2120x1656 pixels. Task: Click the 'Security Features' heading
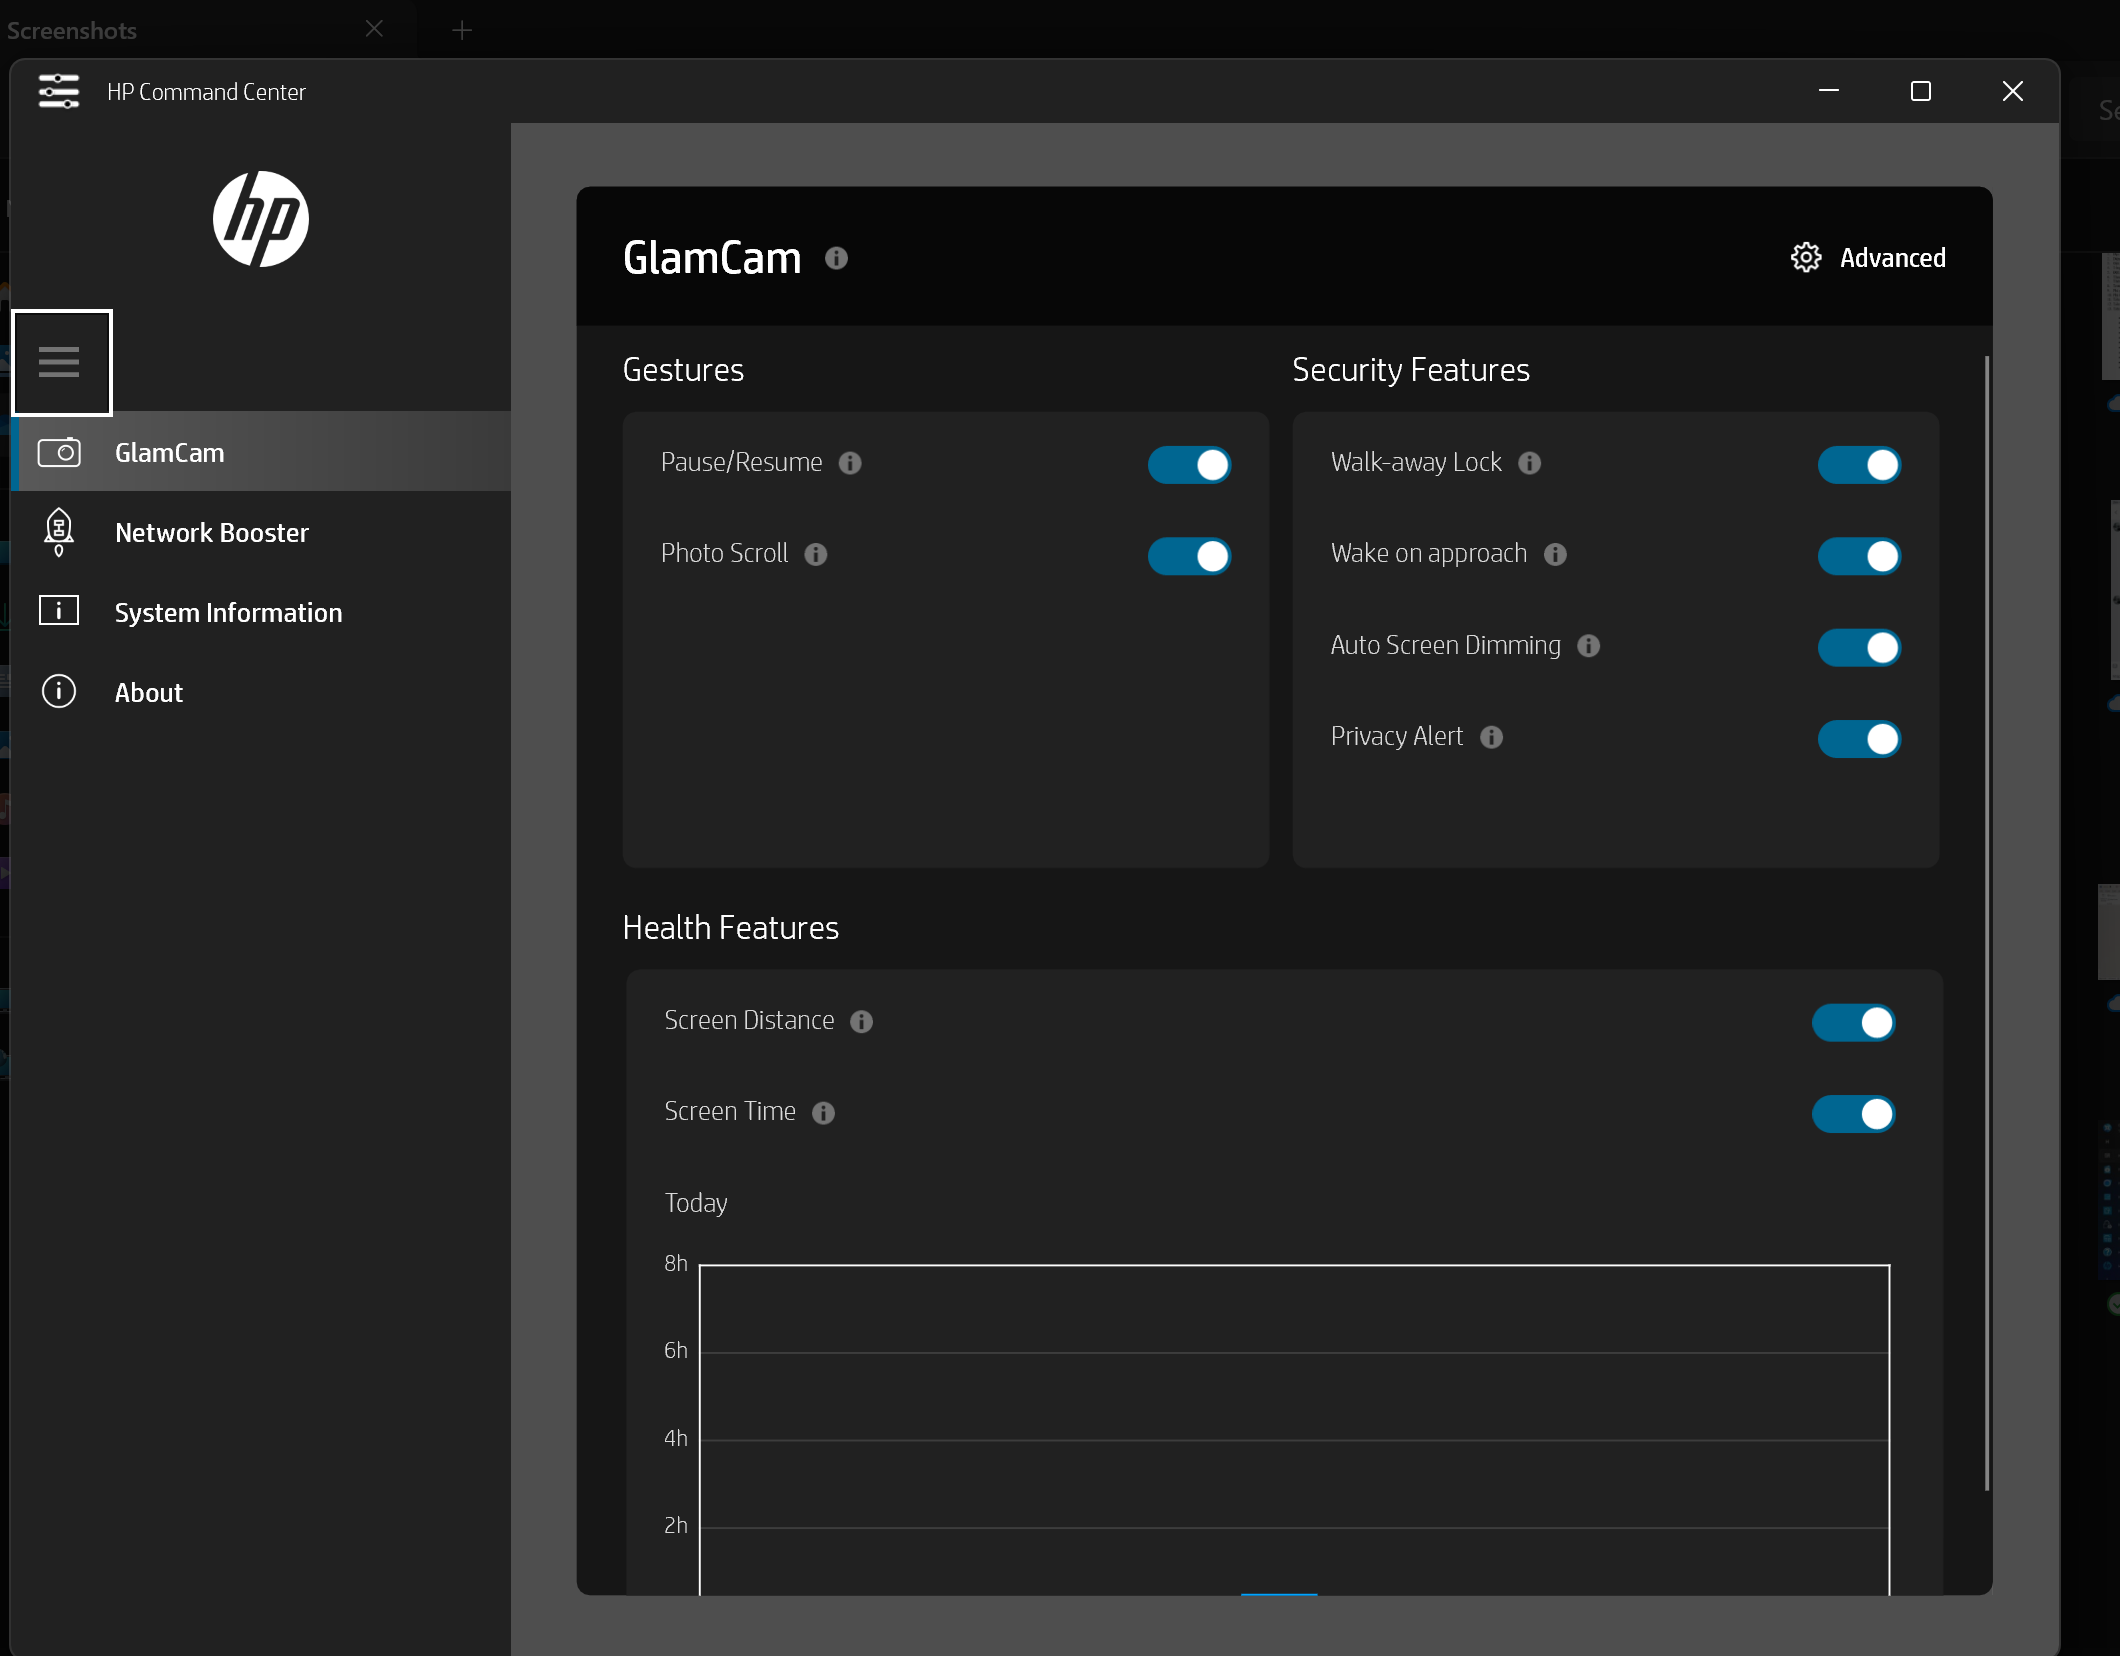(x=1410, y=370)
